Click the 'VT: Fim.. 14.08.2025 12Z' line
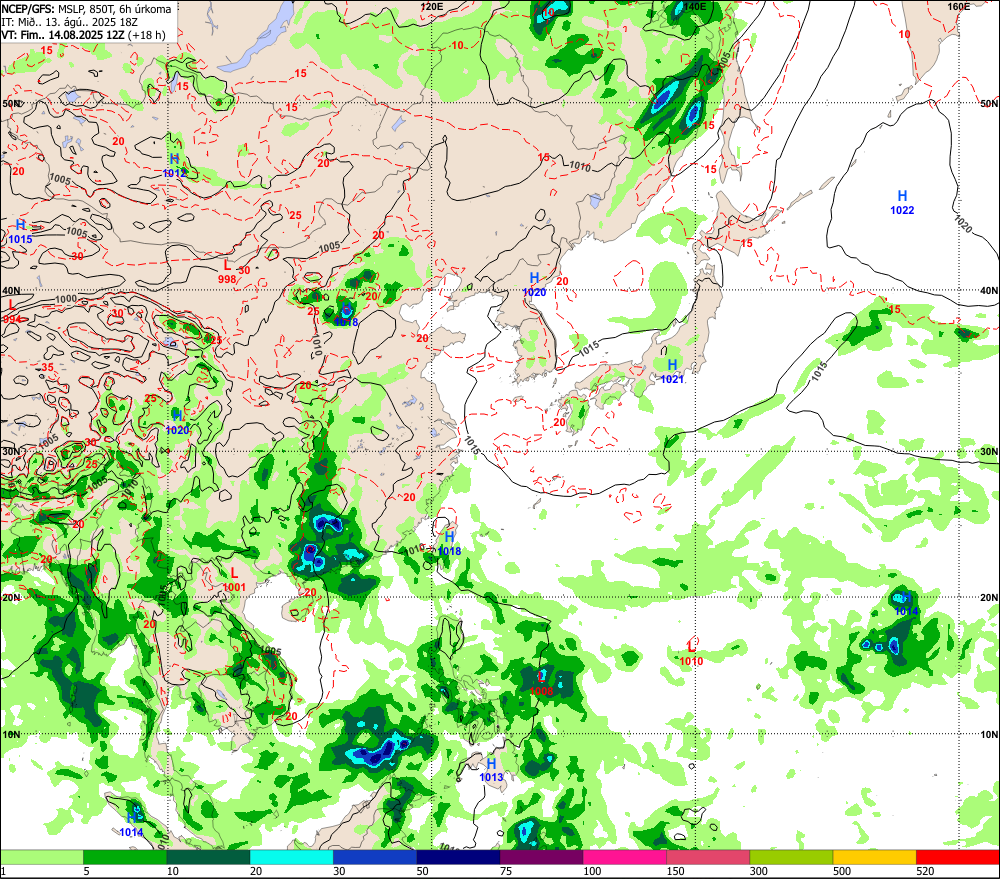The height and width of the screenshot is (879, 1000). coord(62,34)
